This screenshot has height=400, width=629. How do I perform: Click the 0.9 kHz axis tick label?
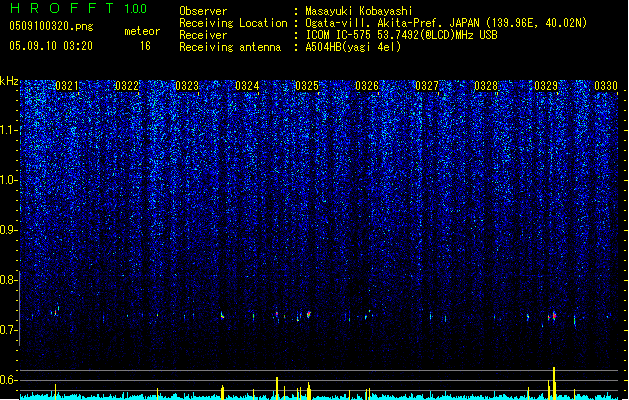[8, 230]
